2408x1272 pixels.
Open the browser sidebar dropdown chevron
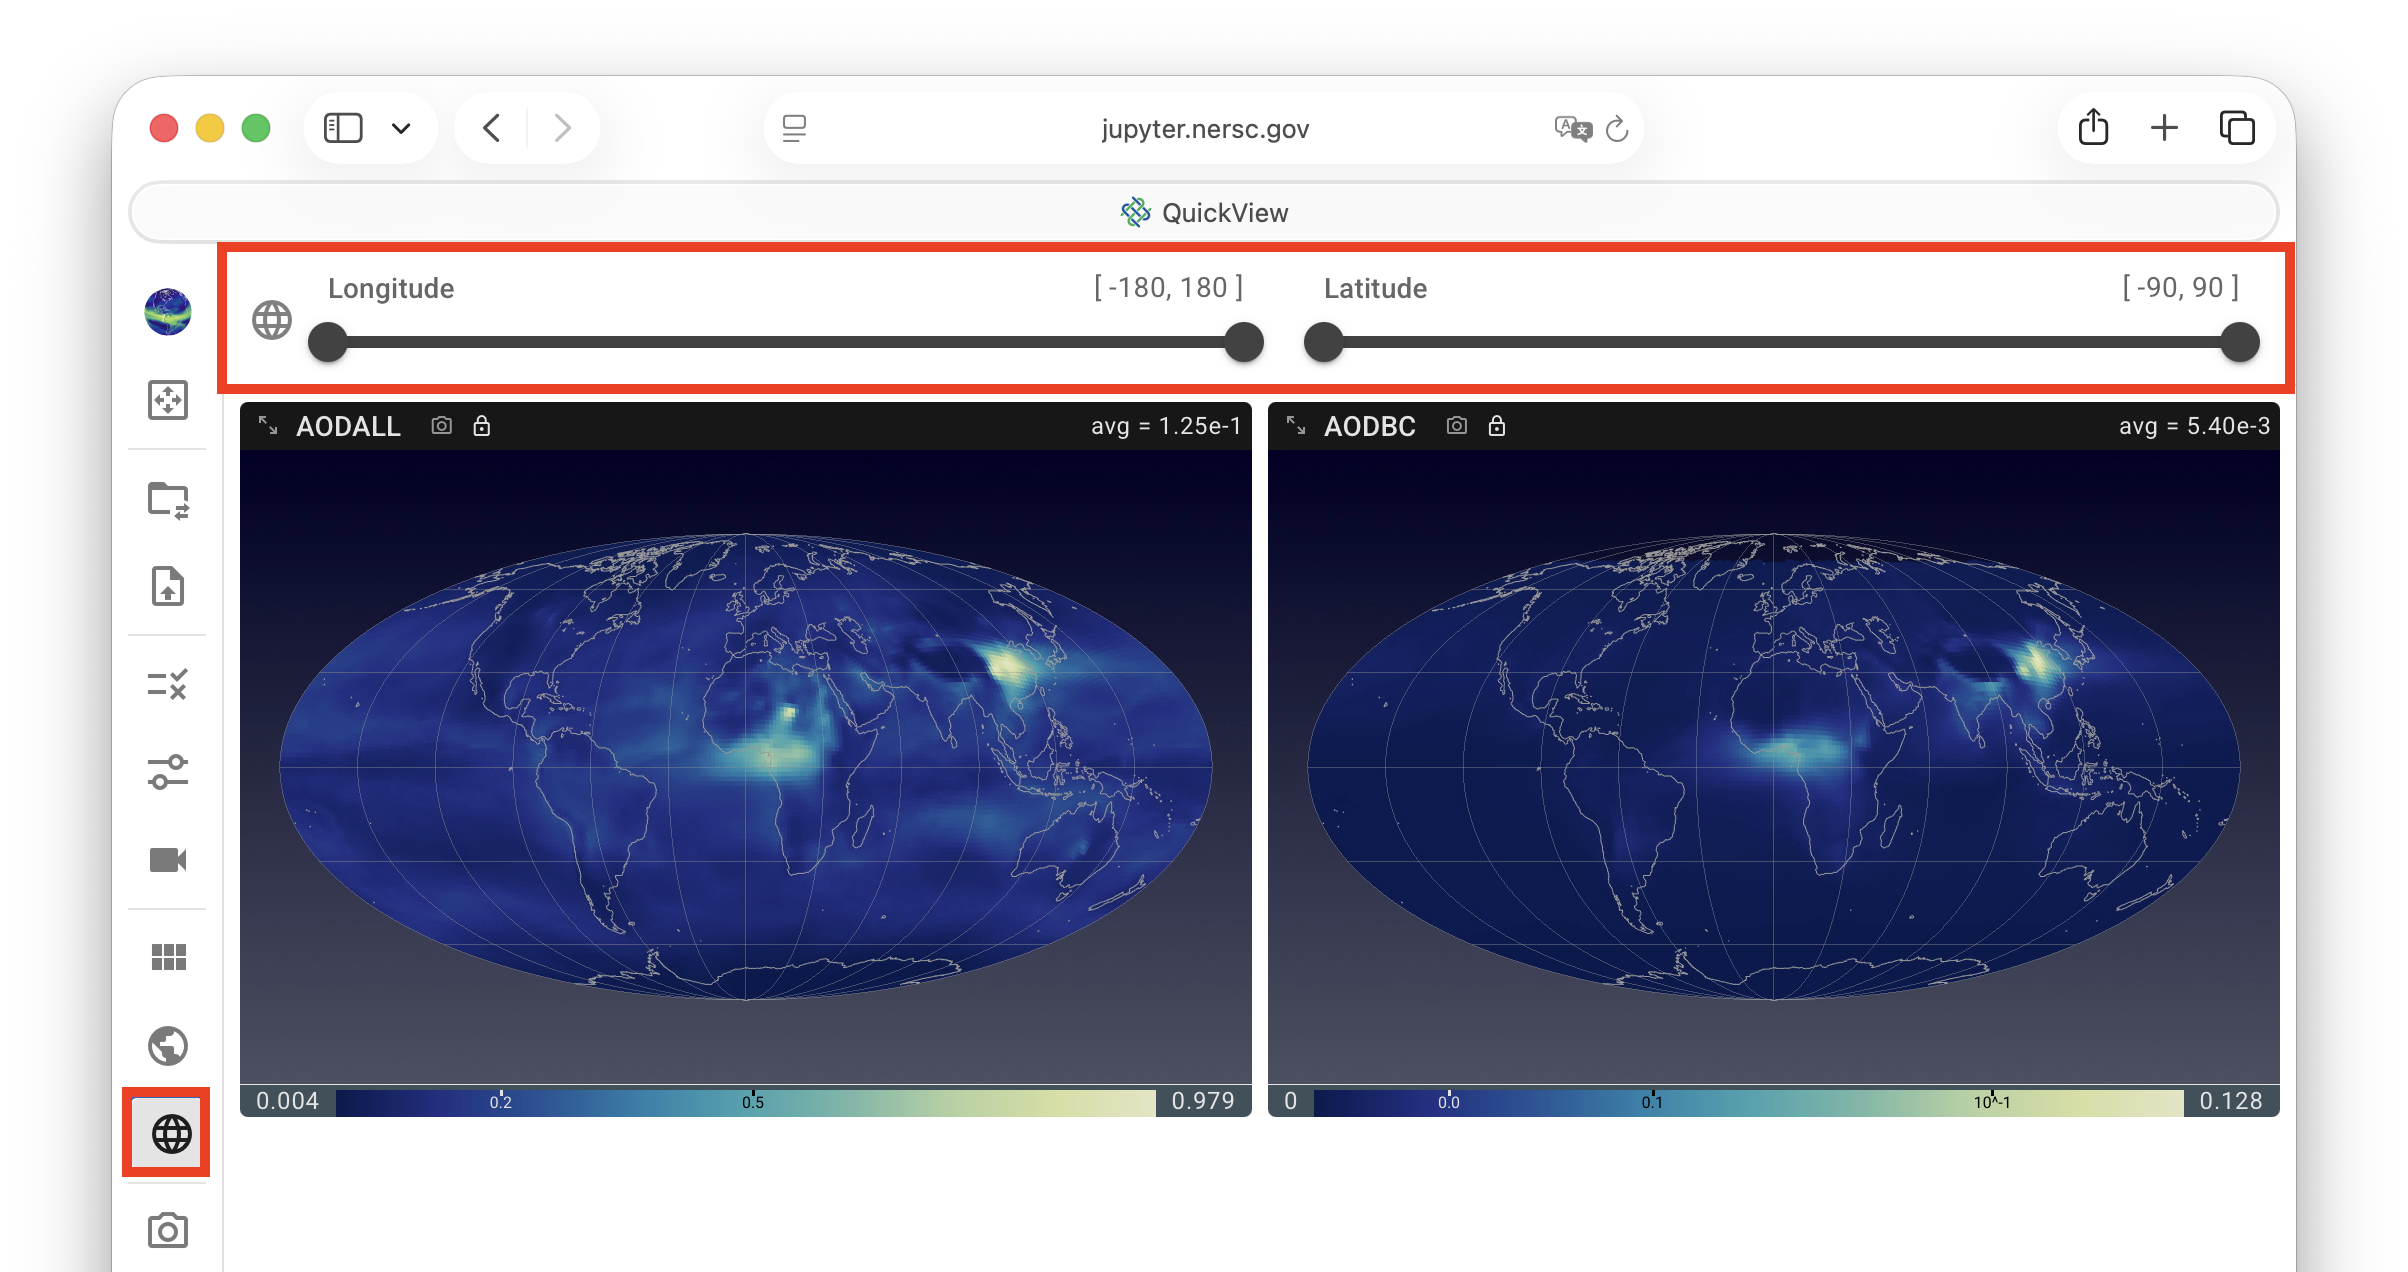click(401, 128)
